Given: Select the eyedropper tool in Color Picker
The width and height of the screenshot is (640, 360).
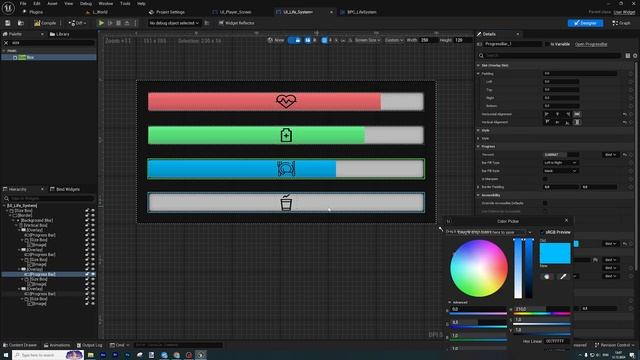Looking at the screenshot, I should pos(563,276).
